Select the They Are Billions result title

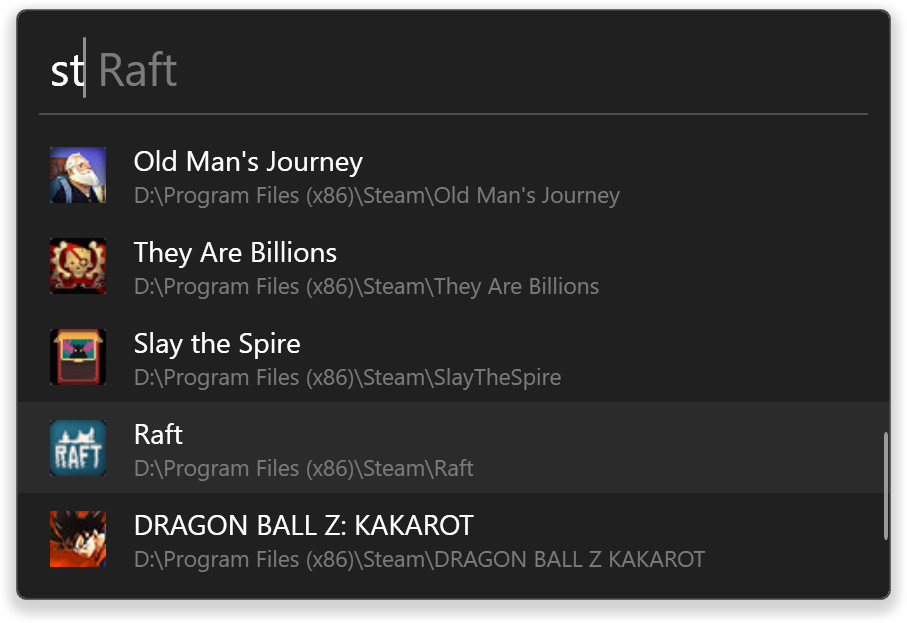pyautogui.click(x=235, y=253)
